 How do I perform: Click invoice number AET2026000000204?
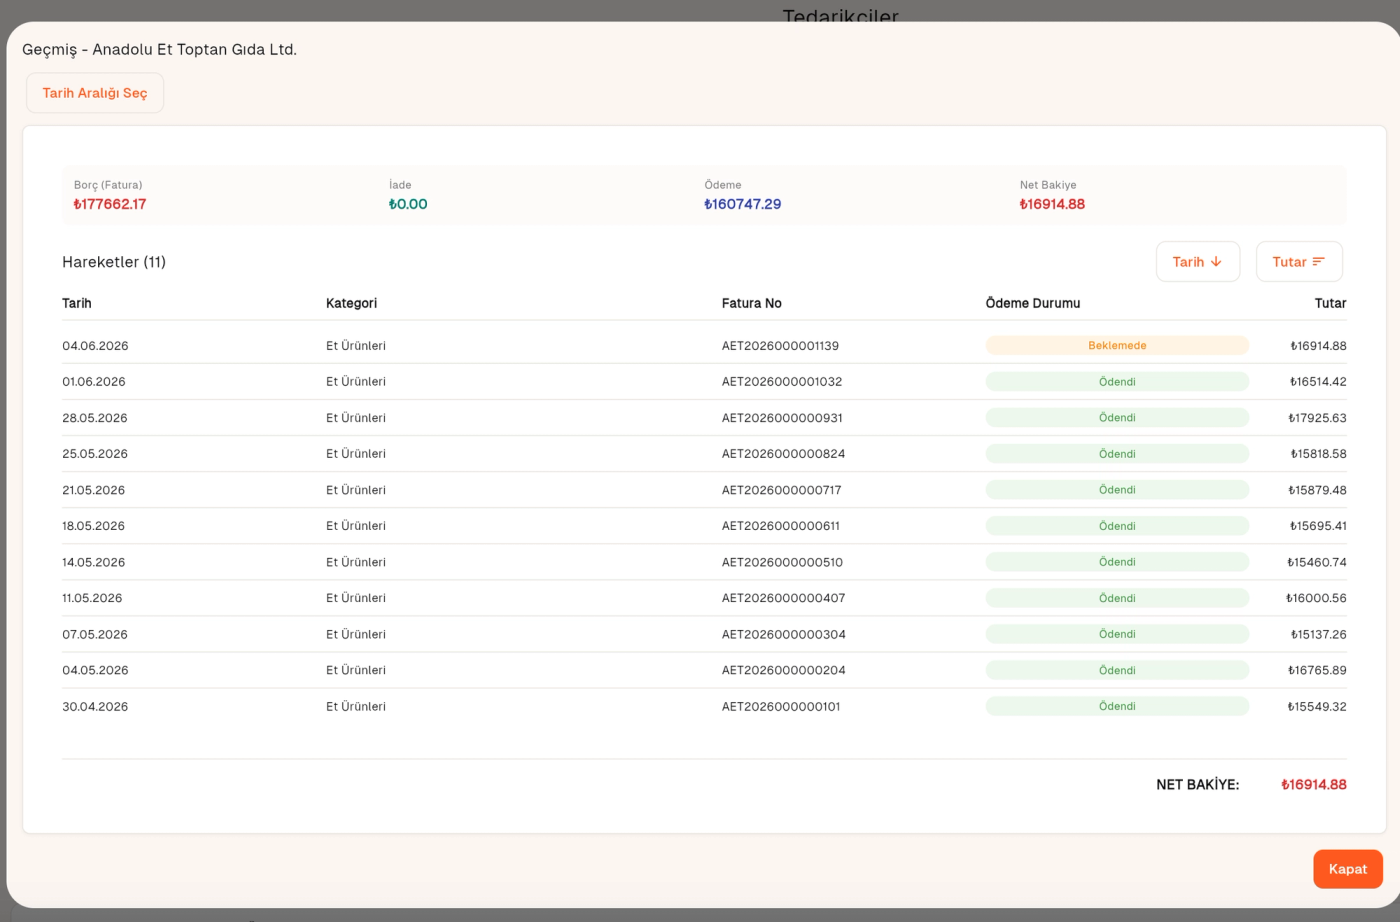[783, 670]
